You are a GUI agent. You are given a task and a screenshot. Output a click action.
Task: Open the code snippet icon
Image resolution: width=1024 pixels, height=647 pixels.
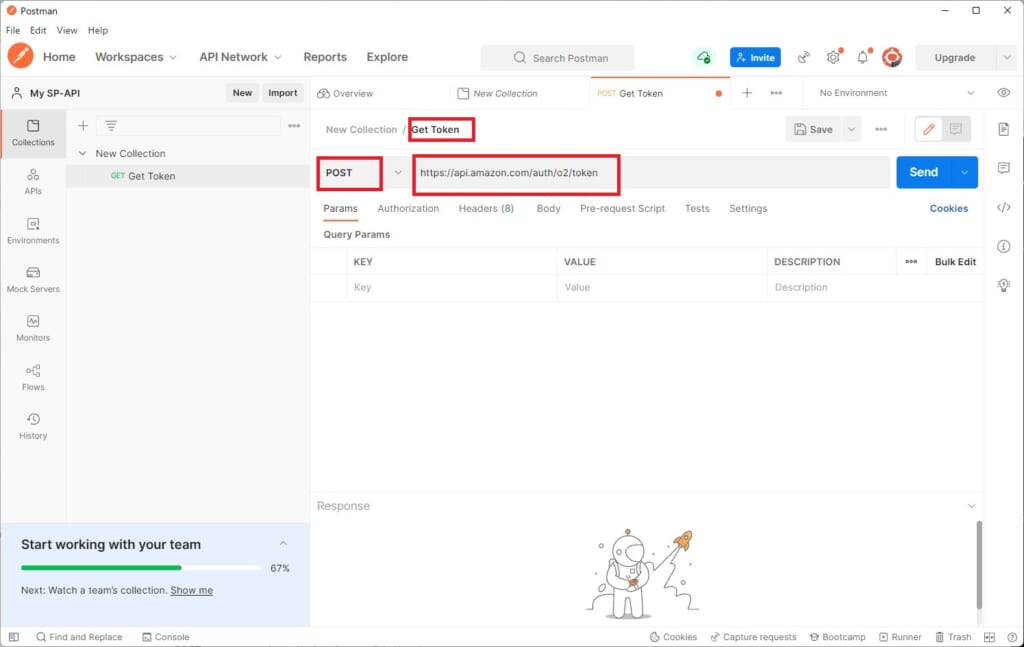pyautogui.click(x=1004, y=208)
